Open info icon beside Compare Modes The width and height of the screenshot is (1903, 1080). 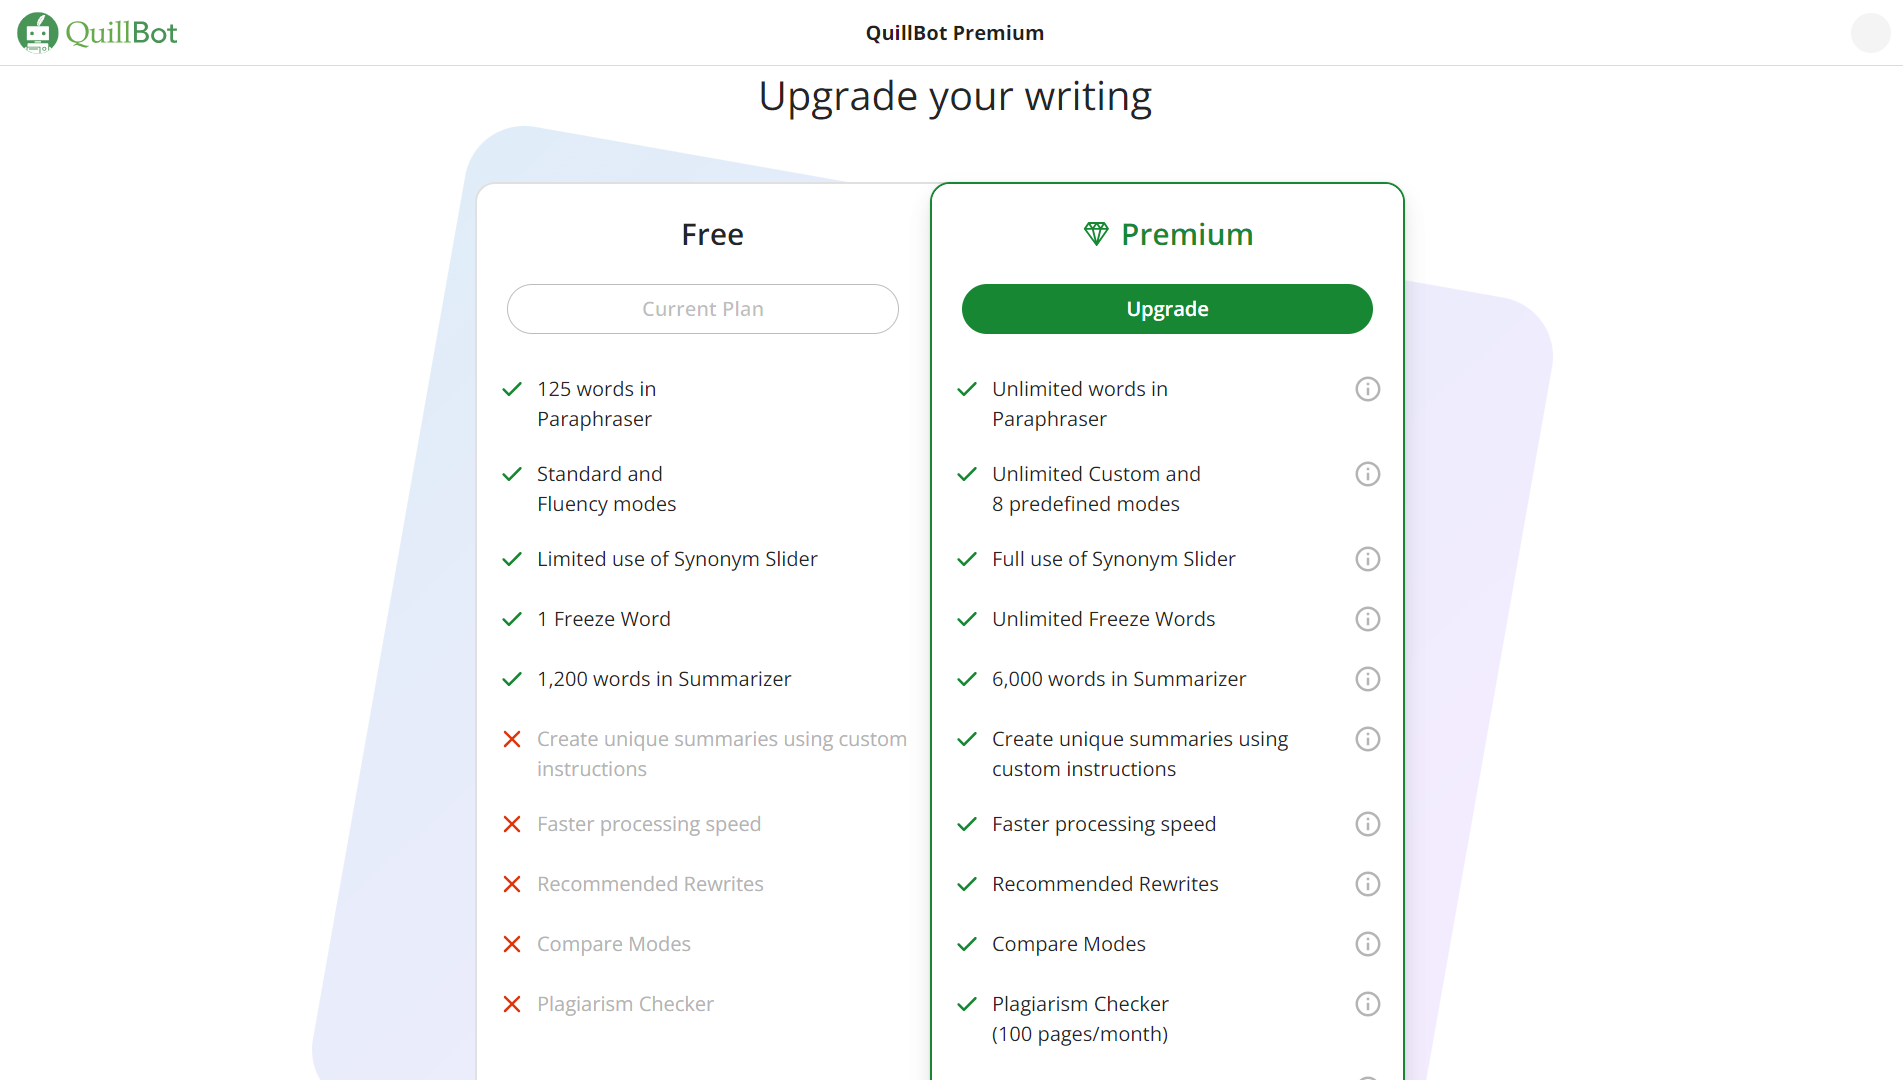point(1367,944)
